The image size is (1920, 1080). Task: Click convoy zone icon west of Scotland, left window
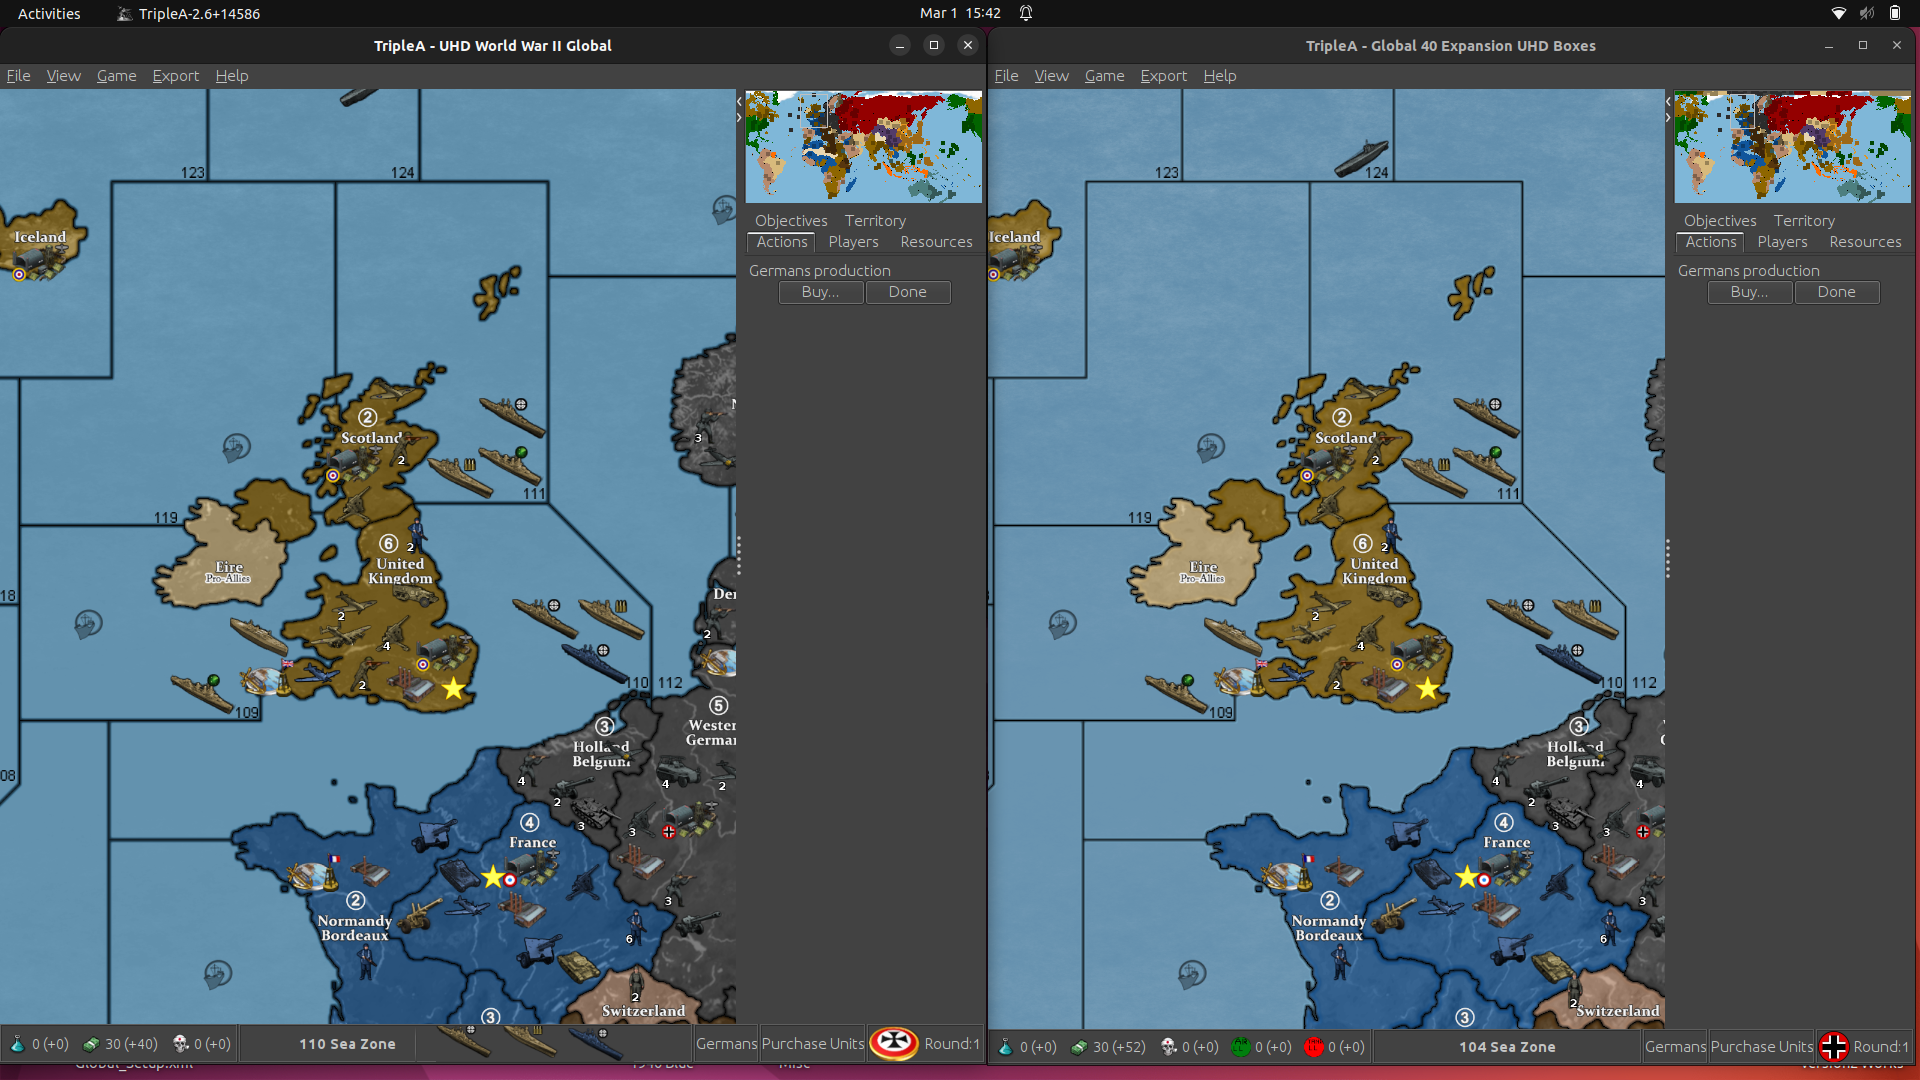point(236,447)
